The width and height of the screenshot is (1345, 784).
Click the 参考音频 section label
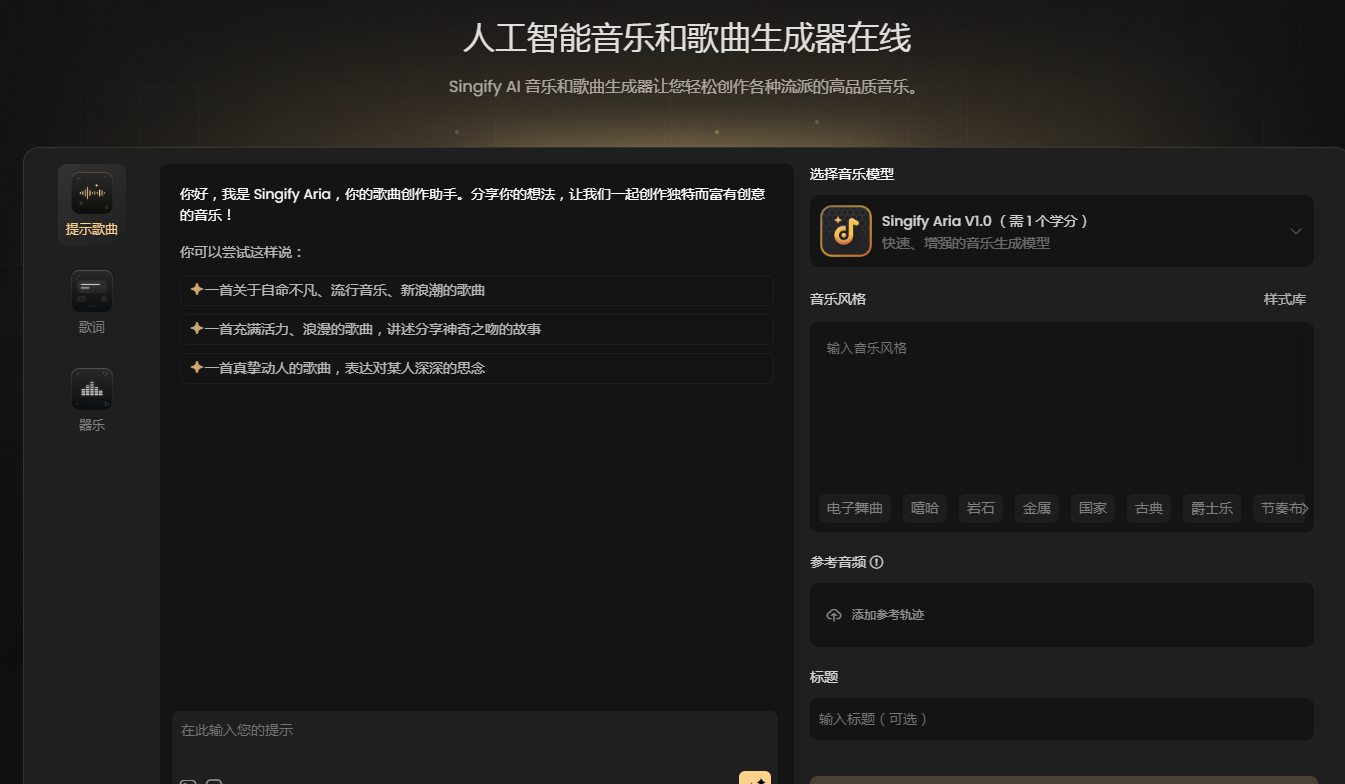[838, 562]
